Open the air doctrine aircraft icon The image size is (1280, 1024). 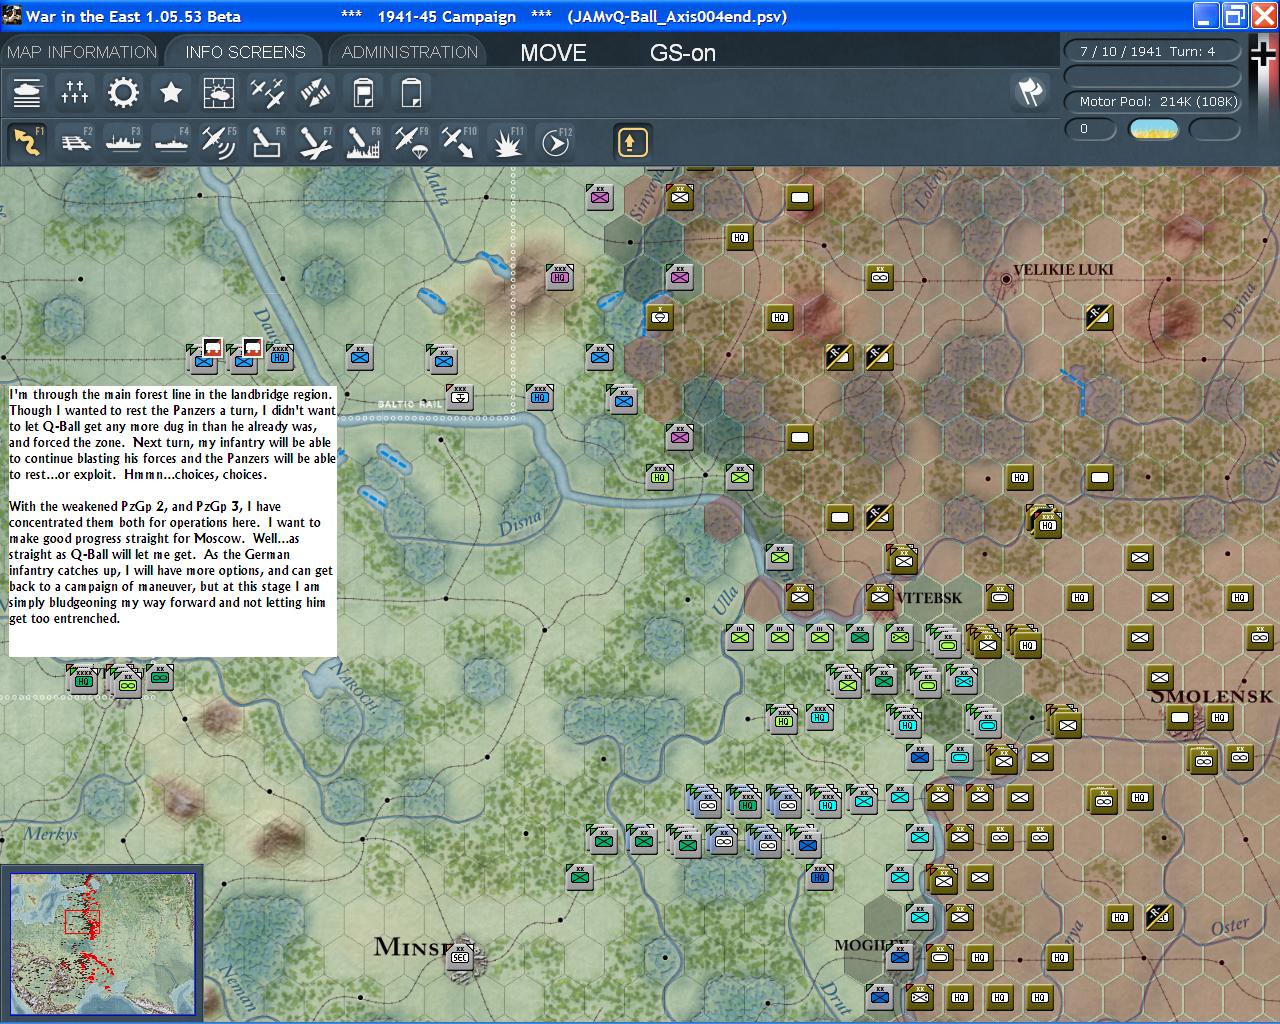click(x=267, y=93)
